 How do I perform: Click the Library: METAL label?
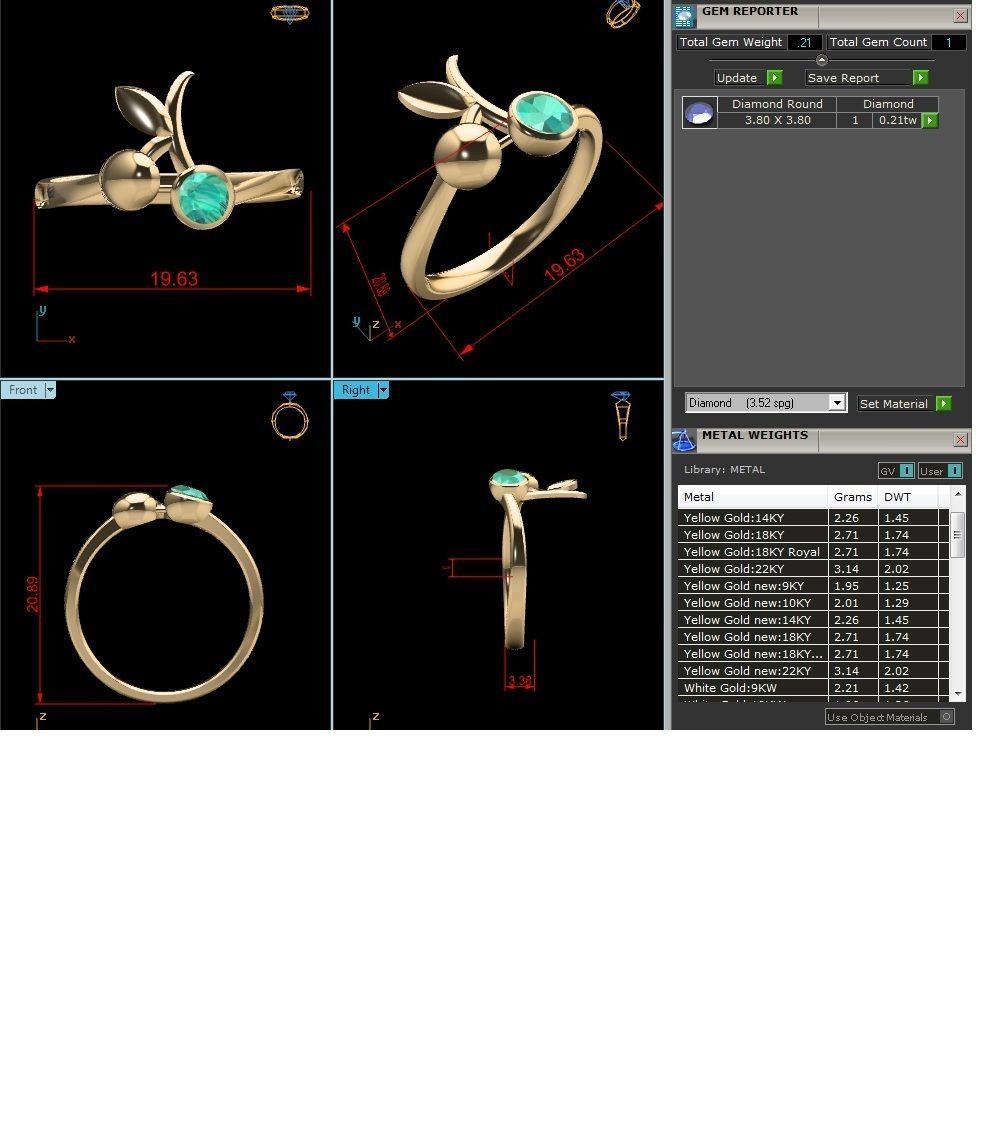724,470
